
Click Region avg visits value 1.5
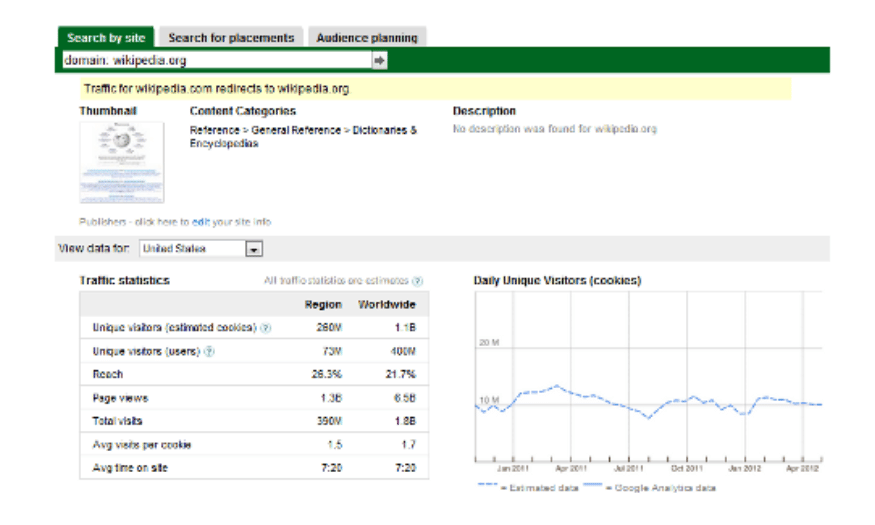click(x=335, y=445)
